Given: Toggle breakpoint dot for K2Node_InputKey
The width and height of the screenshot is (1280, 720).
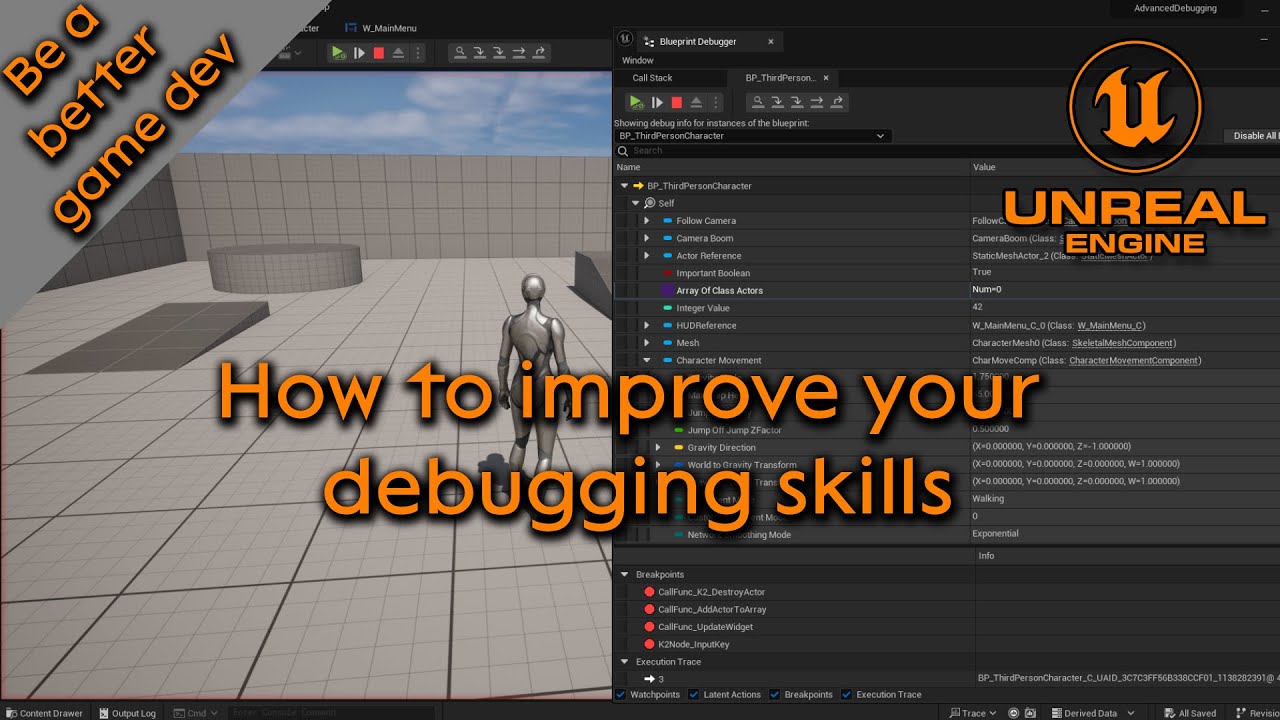Looking at the screenshot, I should (x=650, y=644).
